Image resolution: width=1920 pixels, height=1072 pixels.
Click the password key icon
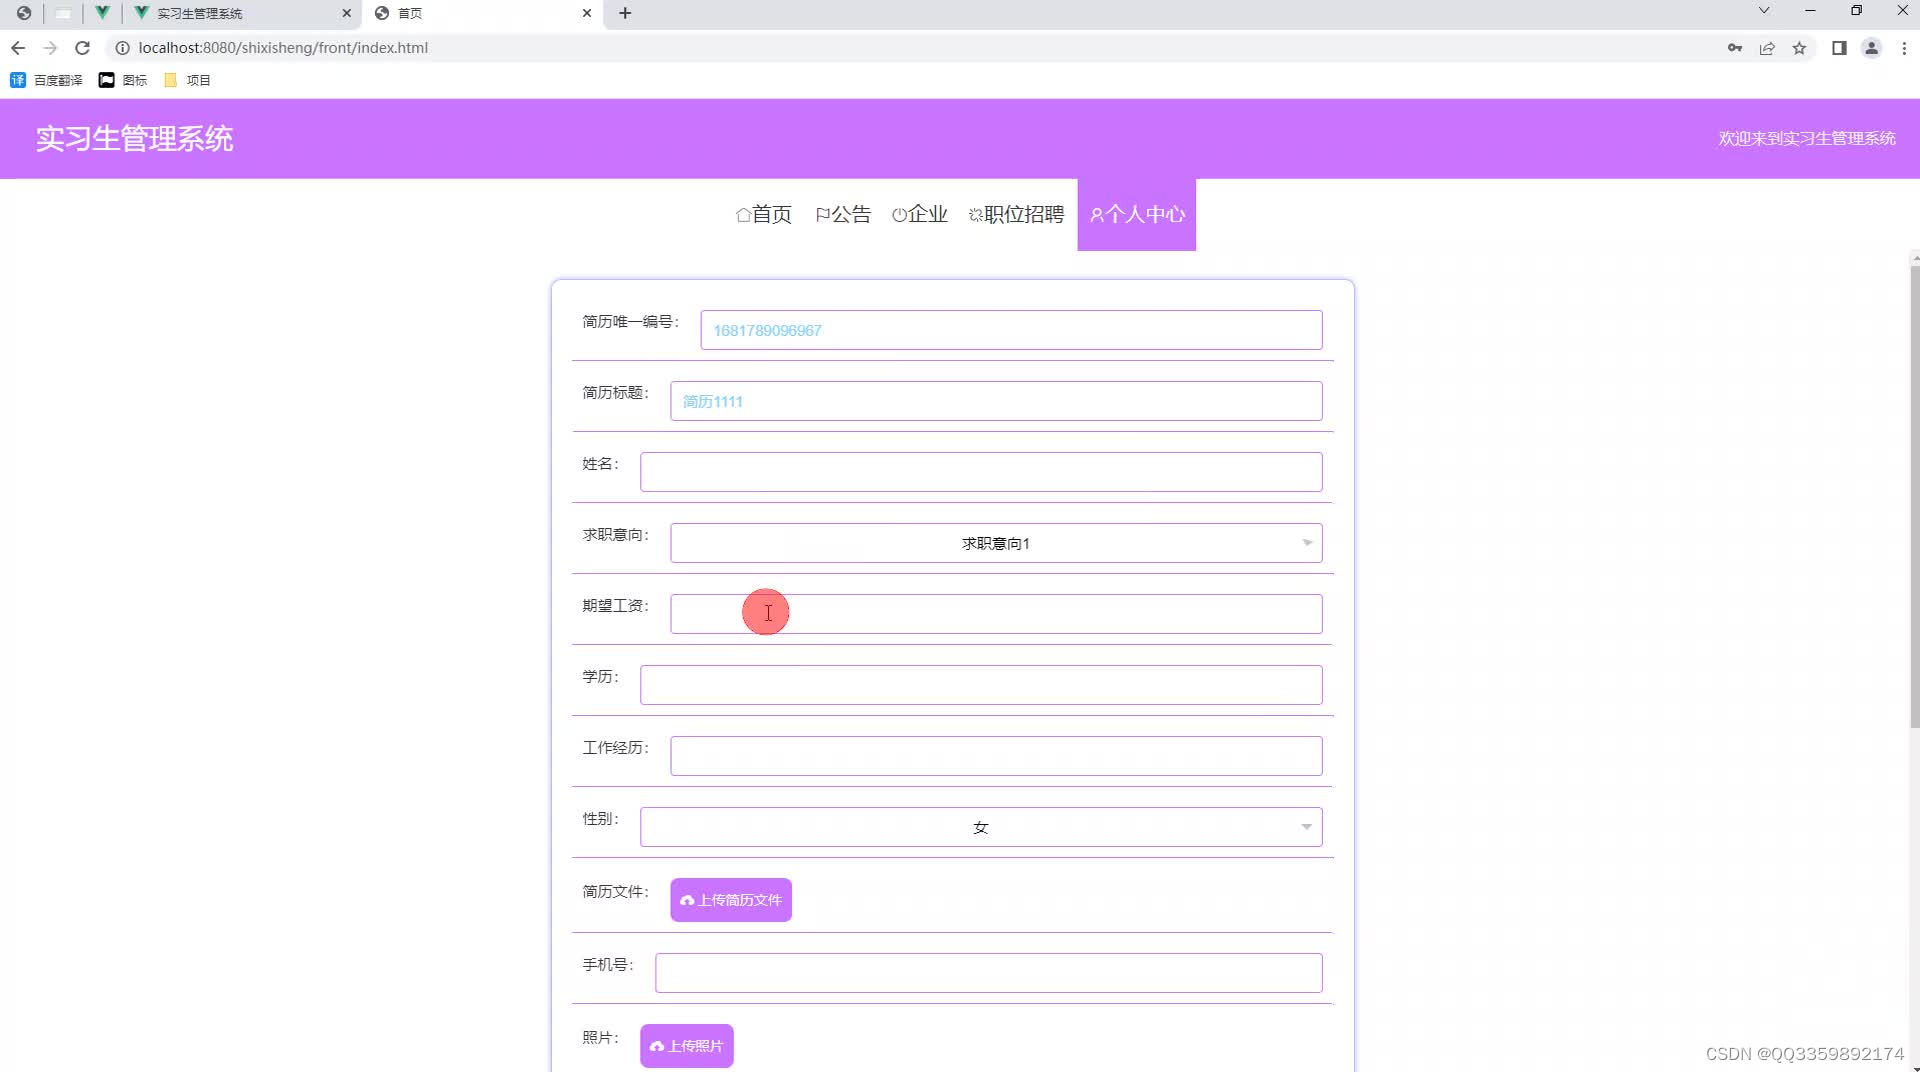click(1735, 48)
